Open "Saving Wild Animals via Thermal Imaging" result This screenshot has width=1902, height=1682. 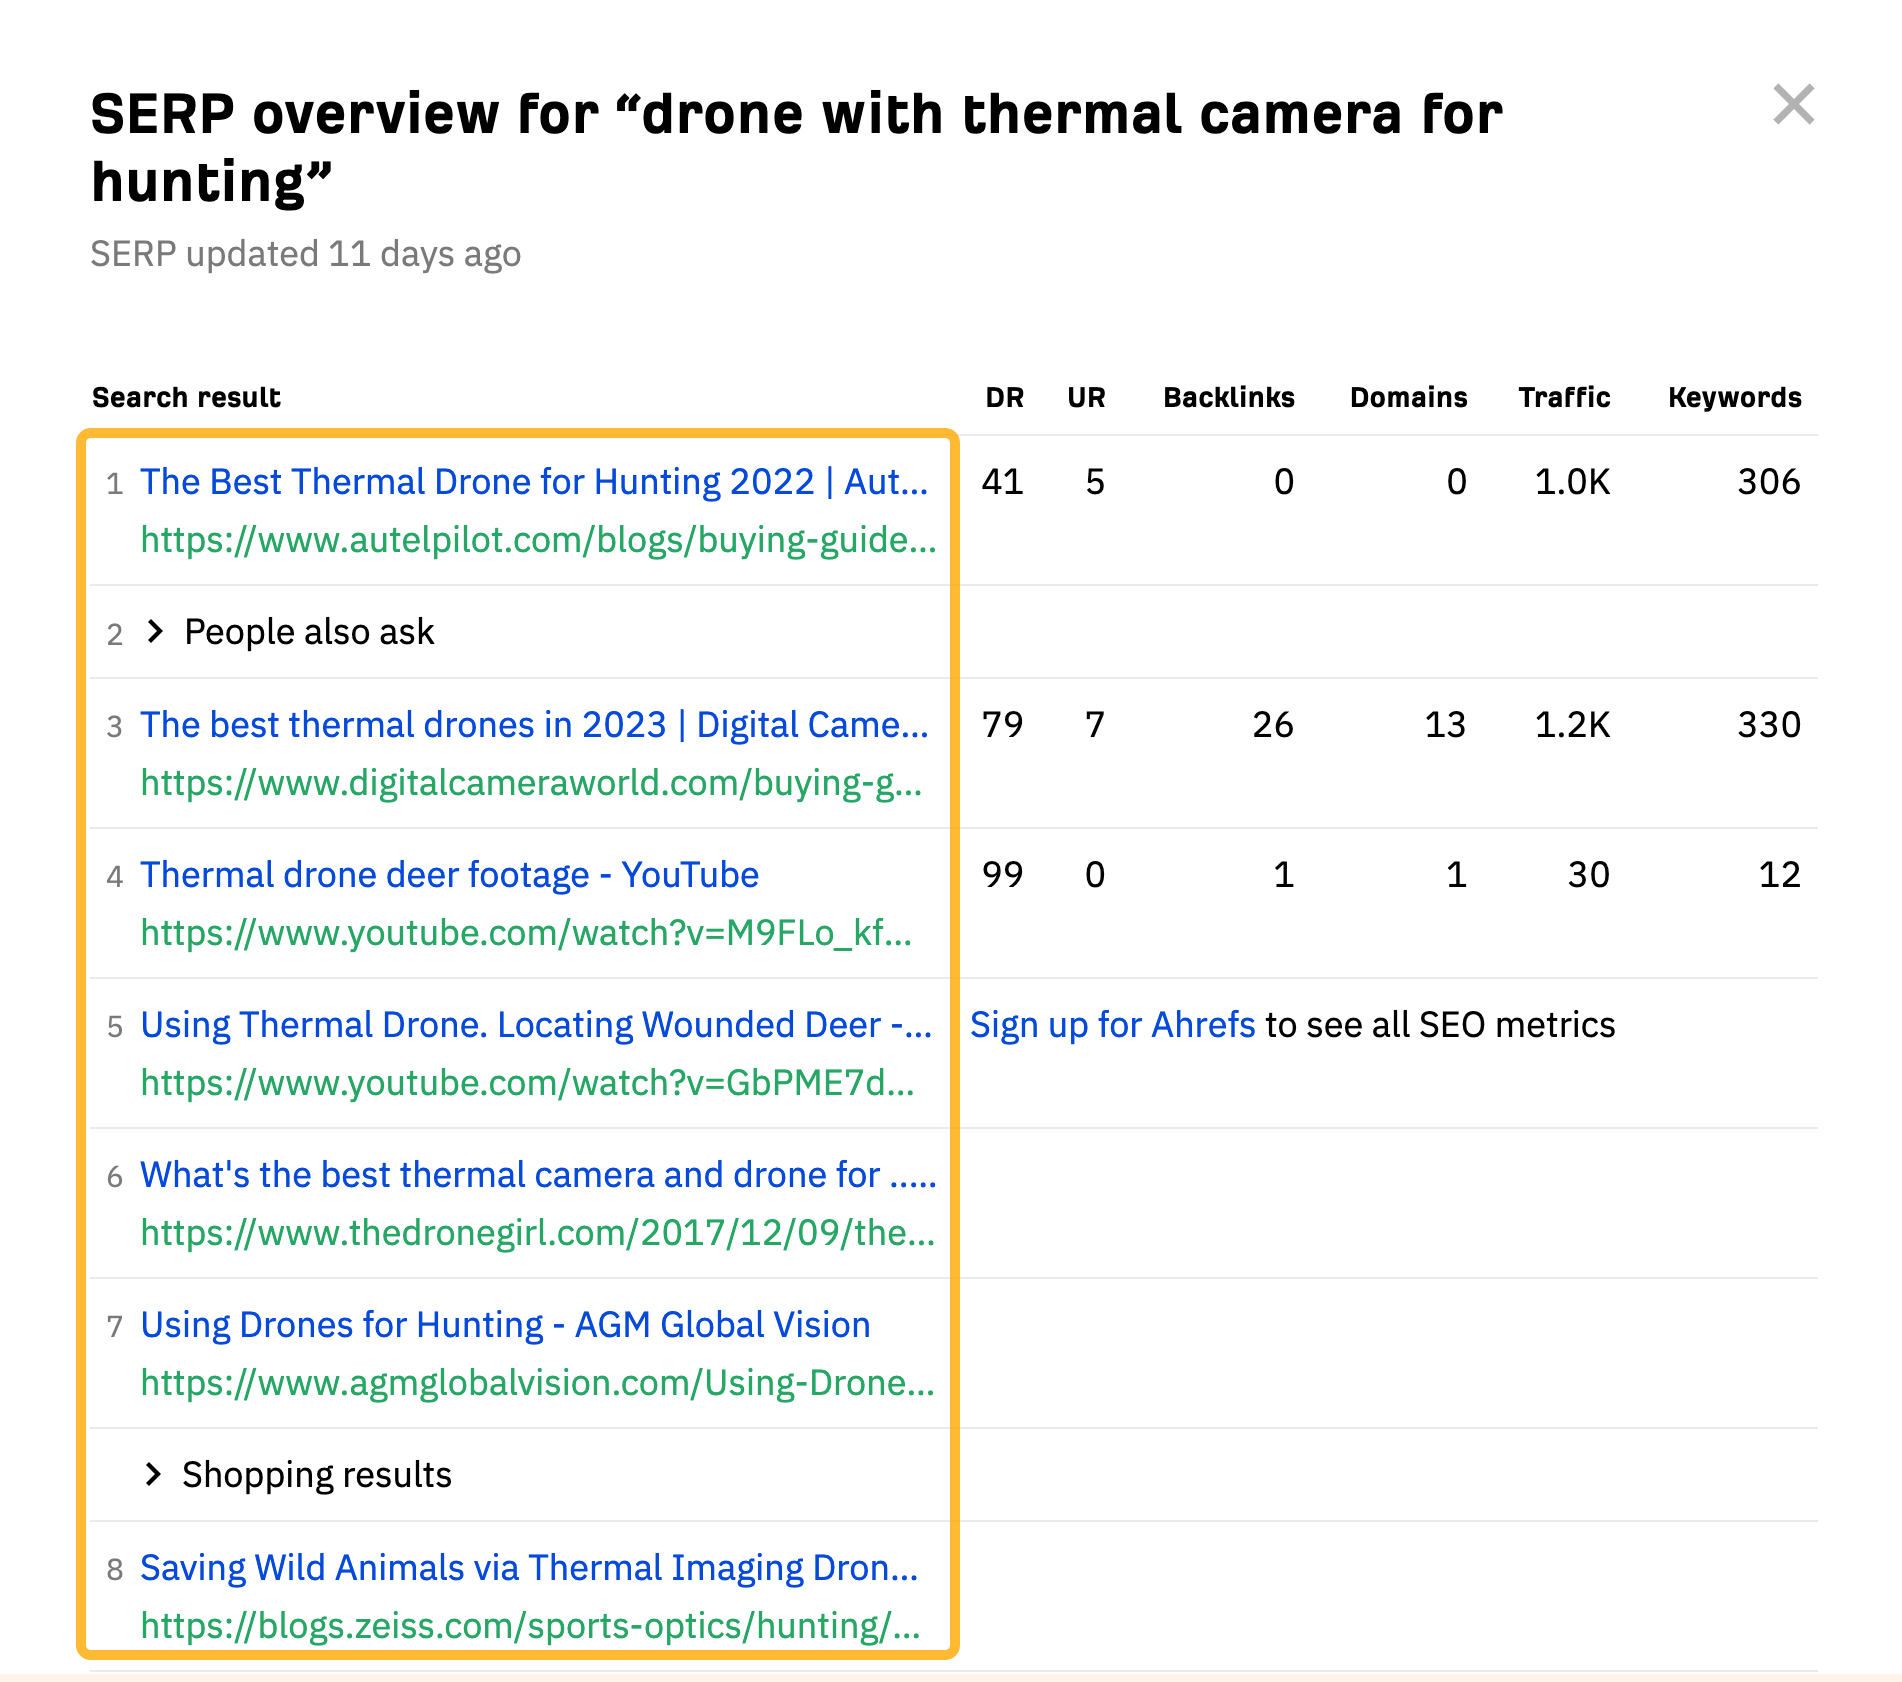click(528, 1568)
